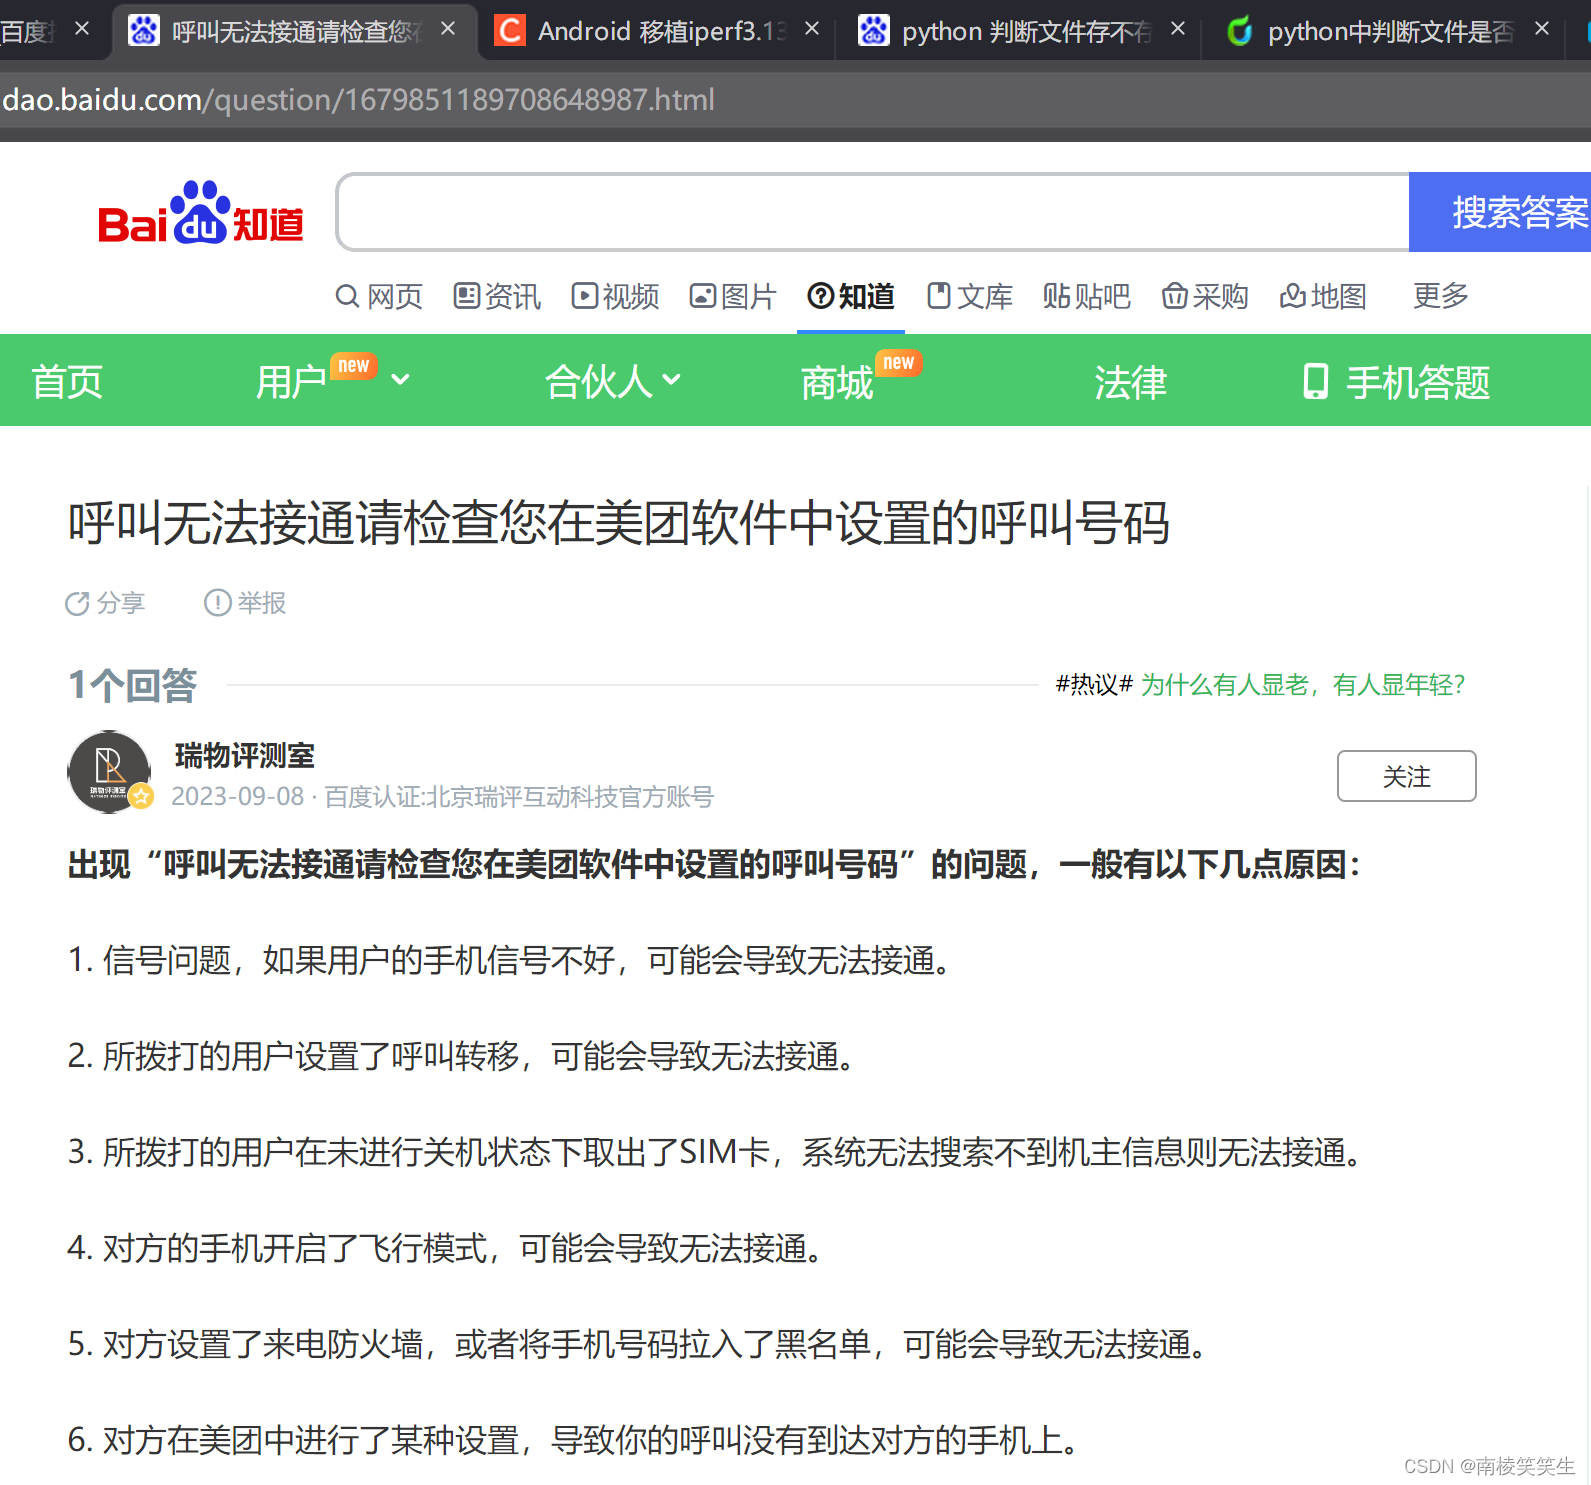
Task: Click the 关注 follow button
Action: click(x=1406, y=776)
